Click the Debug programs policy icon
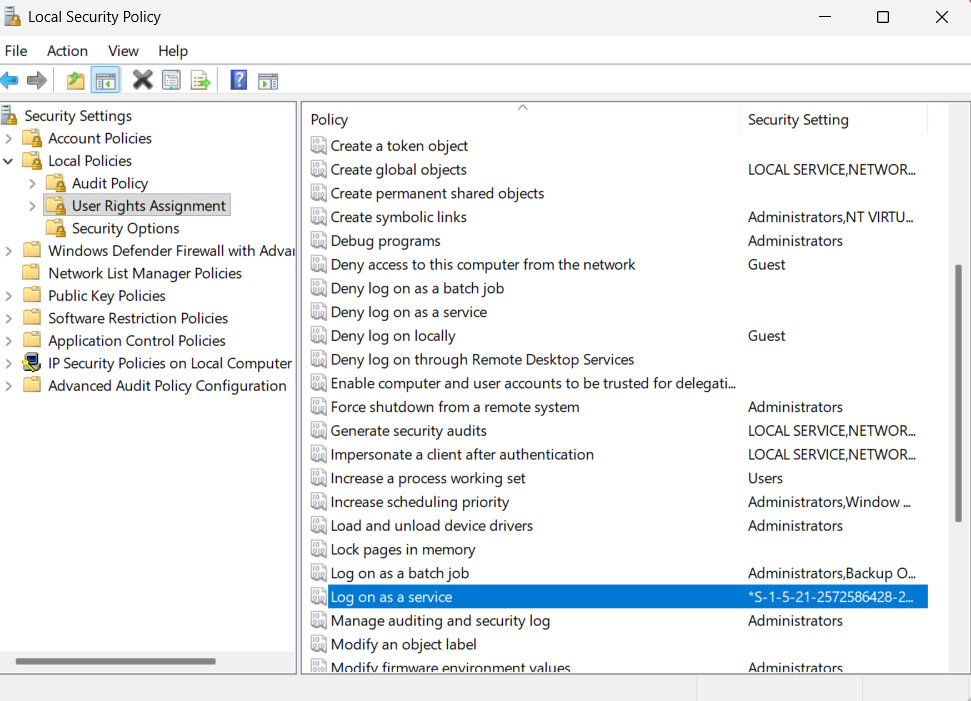Image resolution: width=971 pixels, height=701 pixels. coord(318,241)
